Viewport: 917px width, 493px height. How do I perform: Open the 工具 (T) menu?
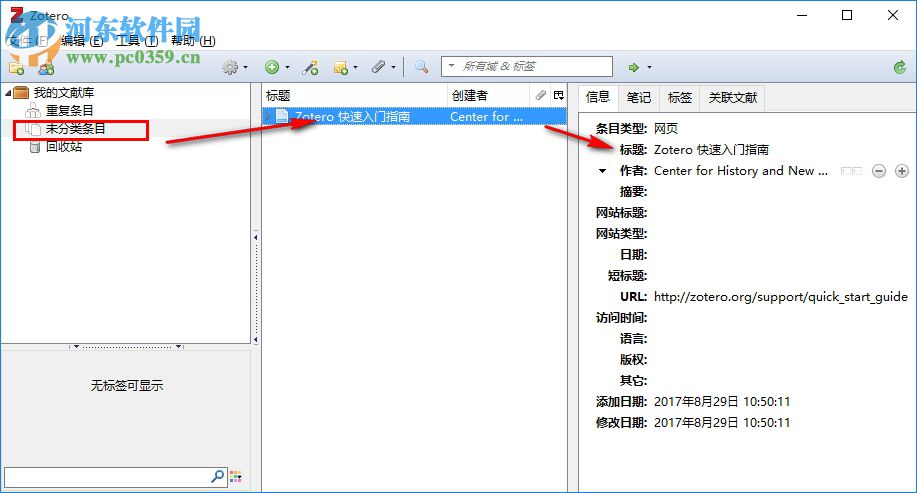tap(137, 41)
